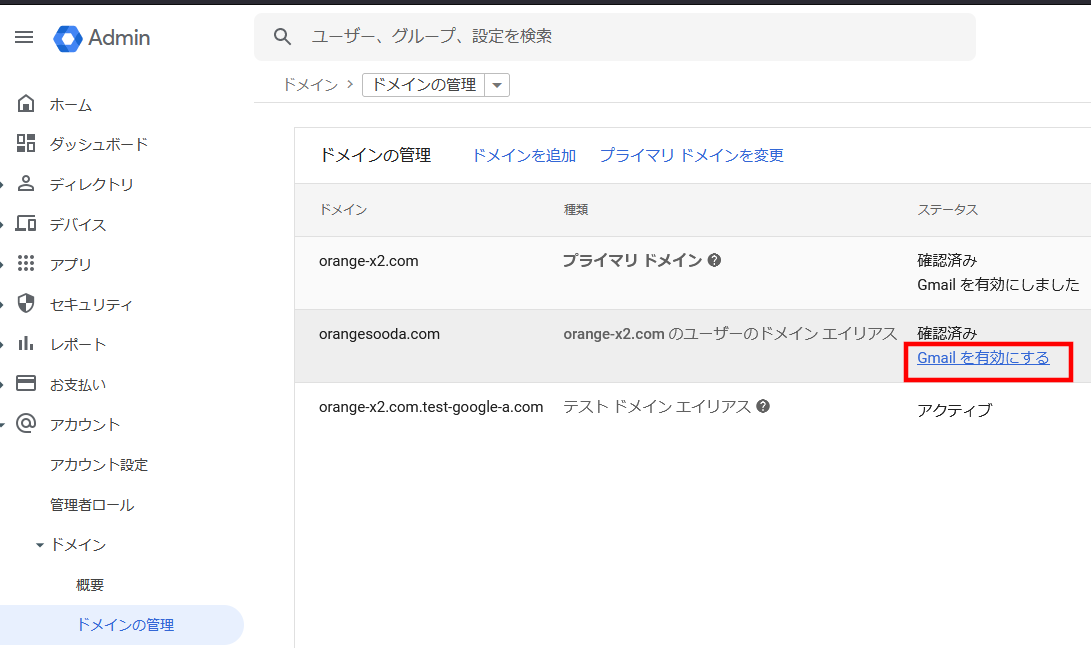
Task: Open the hamburger main menu
Action: (24, 38)
